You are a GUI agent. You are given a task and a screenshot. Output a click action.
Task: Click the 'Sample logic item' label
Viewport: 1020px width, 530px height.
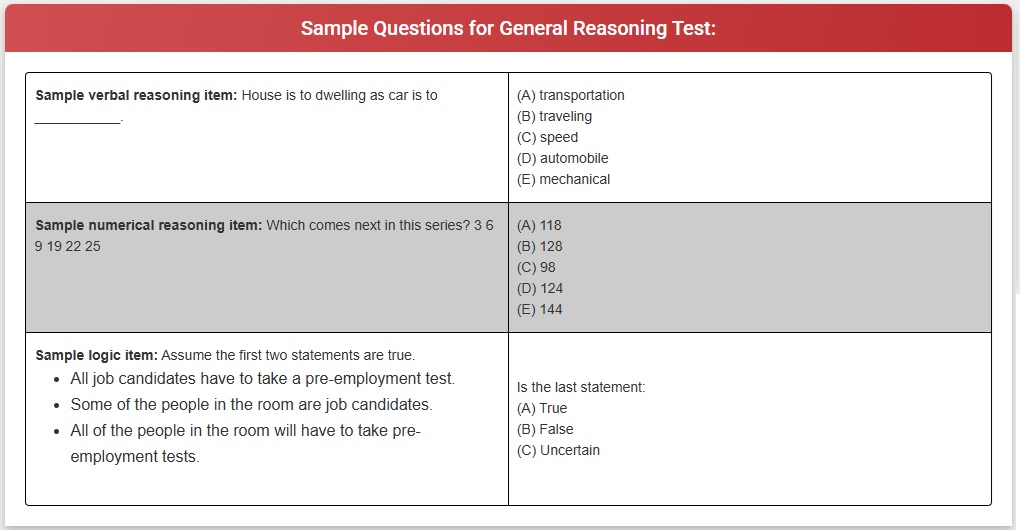[x=96, y=355]
